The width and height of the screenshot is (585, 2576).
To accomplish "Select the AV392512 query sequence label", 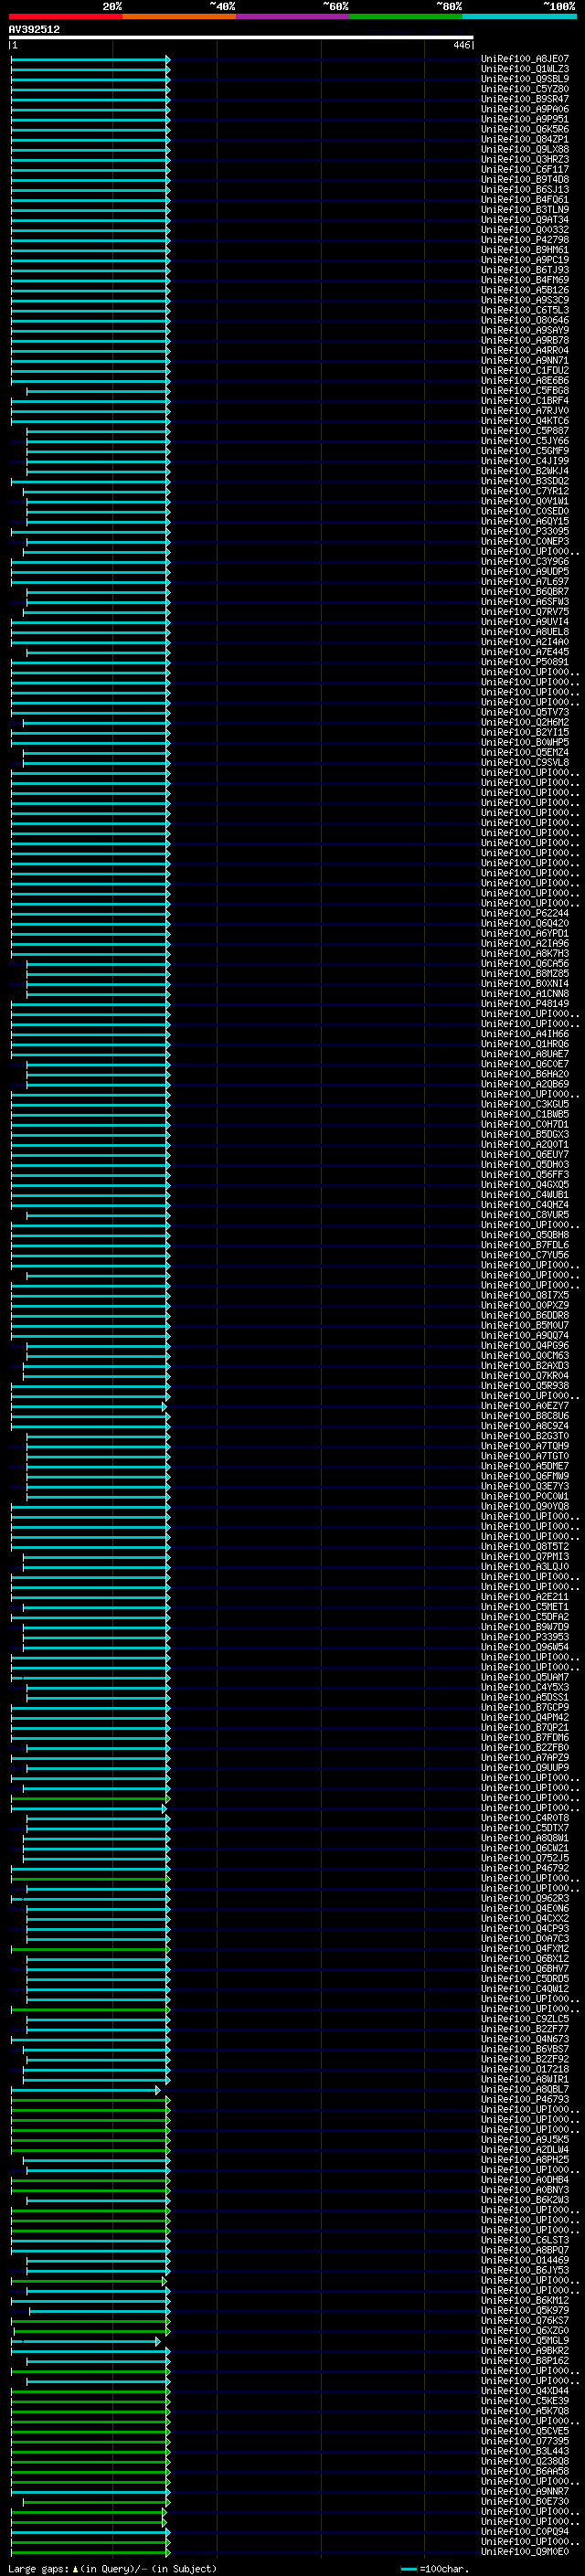I will pos(34,29).
